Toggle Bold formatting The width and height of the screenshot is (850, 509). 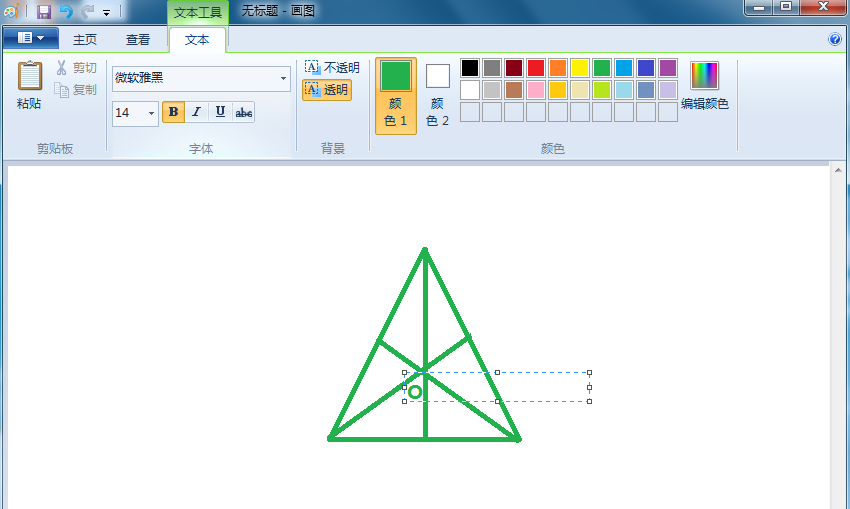click(x=173, y=112)
